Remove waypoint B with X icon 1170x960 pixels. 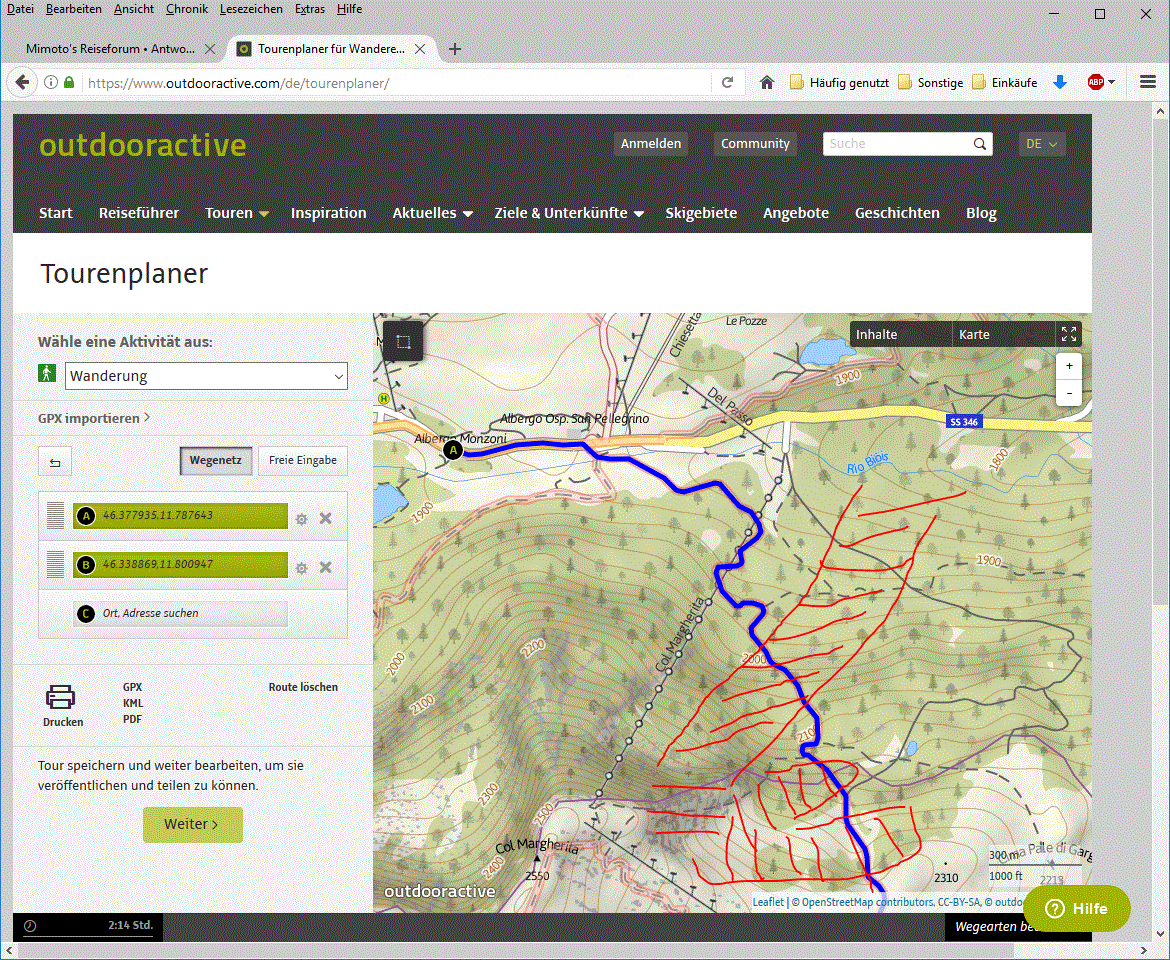[x=325, y=567]
